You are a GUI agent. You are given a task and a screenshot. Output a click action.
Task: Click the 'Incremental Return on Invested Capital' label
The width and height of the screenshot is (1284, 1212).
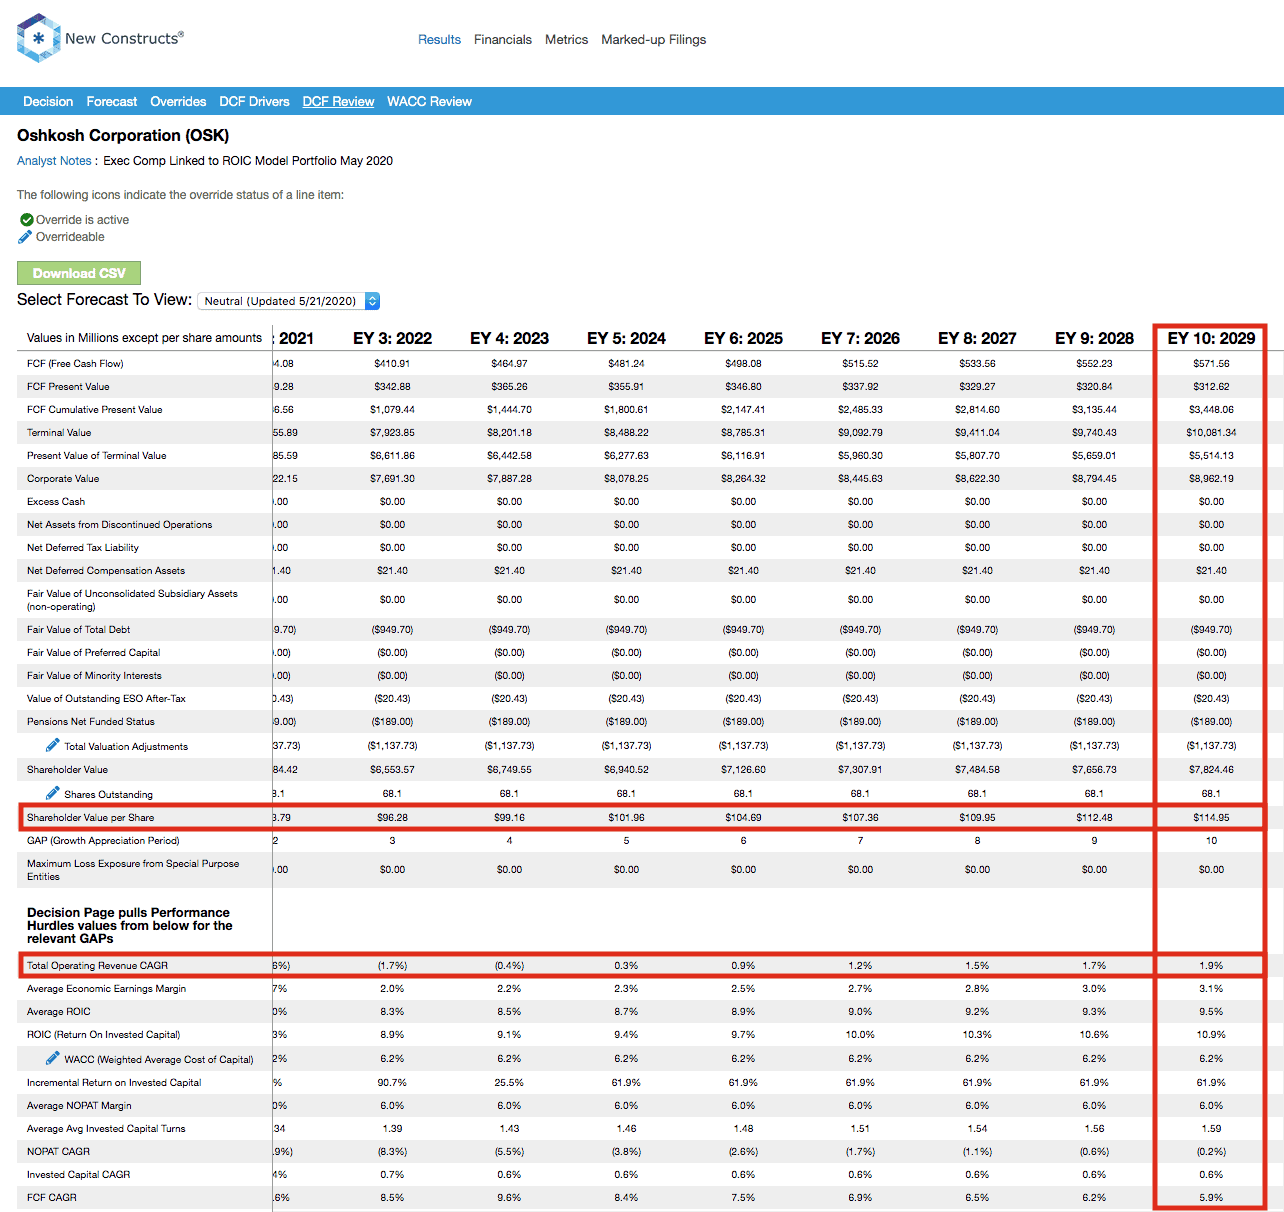[x=114, y=1083]
